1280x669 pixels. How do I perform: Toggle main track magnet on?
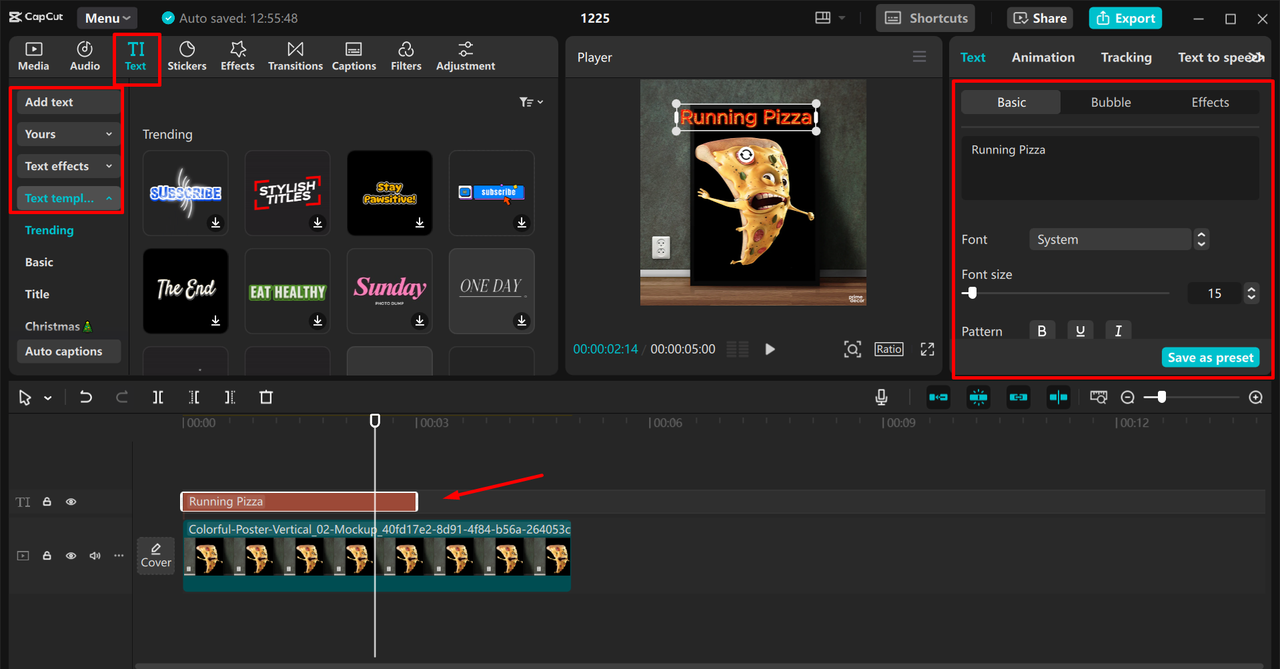pos(938,397)
